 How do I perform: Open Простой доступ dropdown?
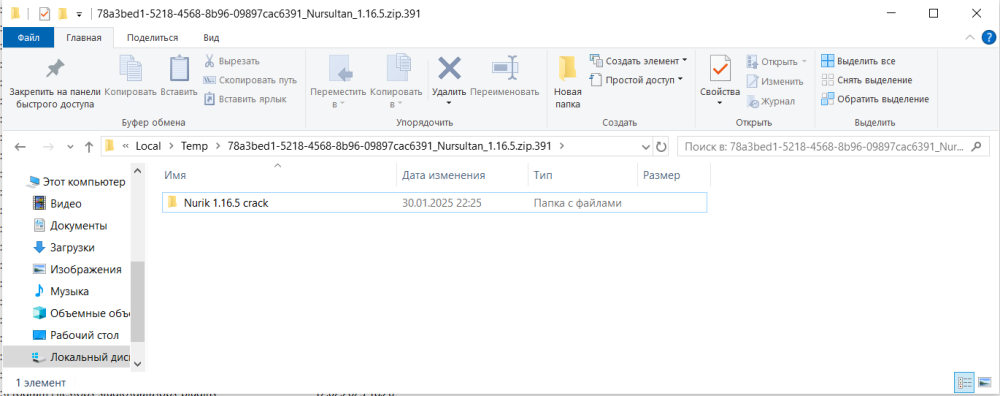636,80
